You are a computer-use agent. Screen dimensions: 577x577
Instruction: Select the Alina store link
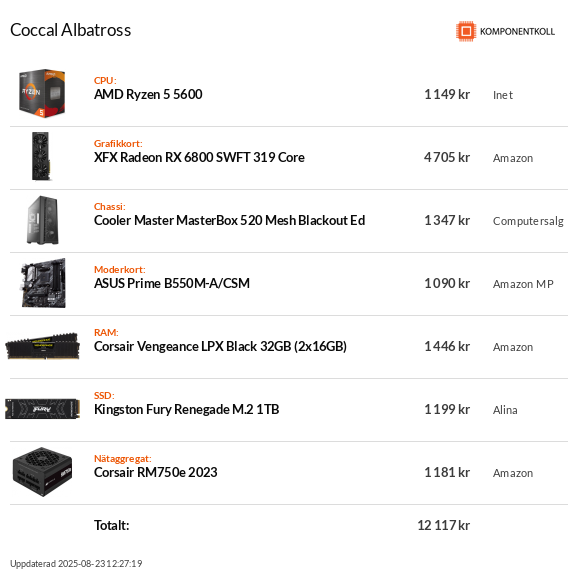point(505,410)
